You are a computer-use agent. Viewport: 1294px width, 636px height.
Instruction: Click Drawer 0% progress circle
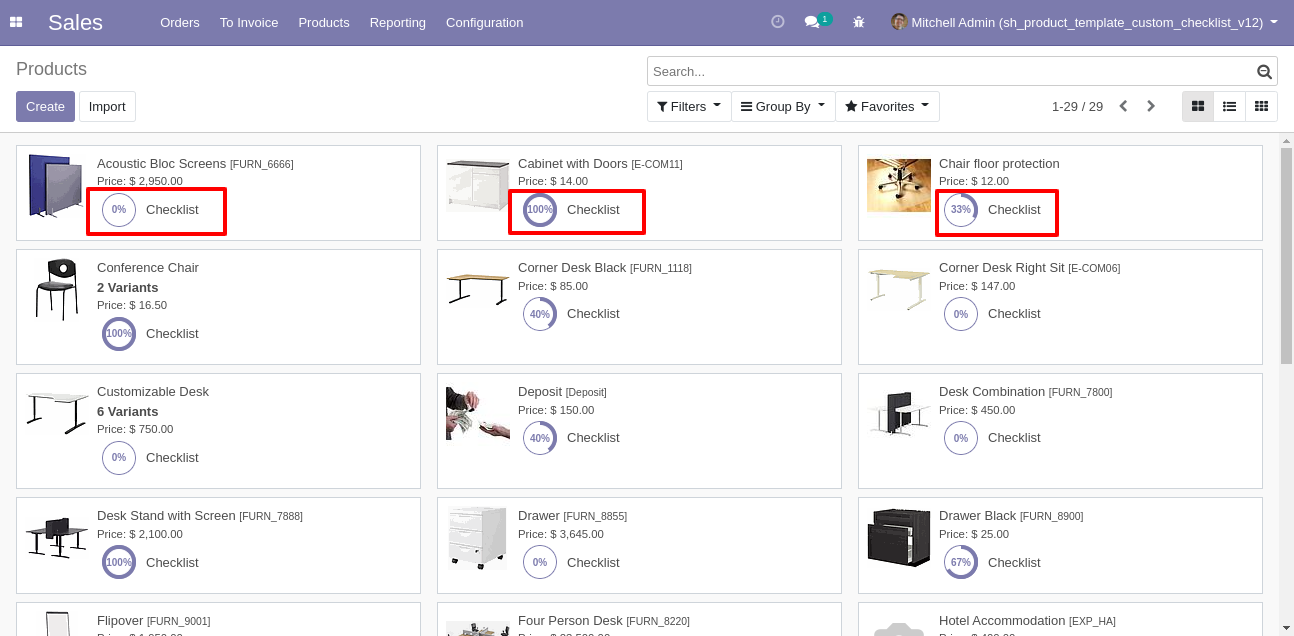coord(540,562)
